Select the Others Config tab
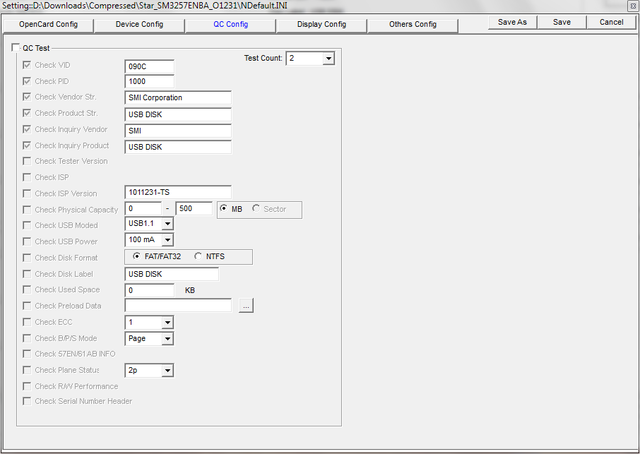 tap(412, 23)
